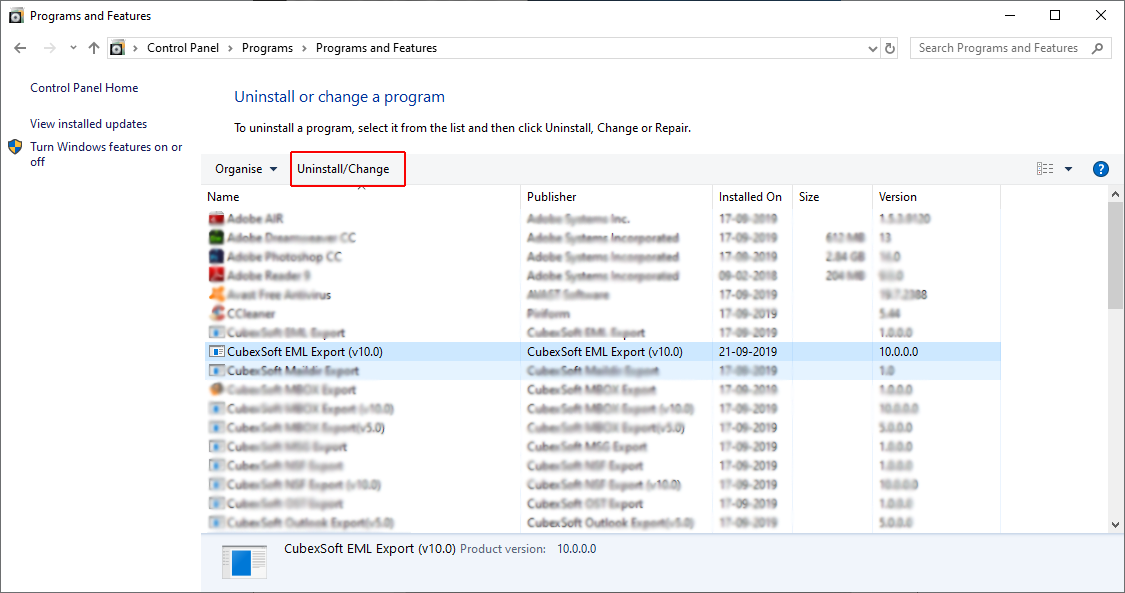
Task: Open the Organise menu
Action: (245, 169)
